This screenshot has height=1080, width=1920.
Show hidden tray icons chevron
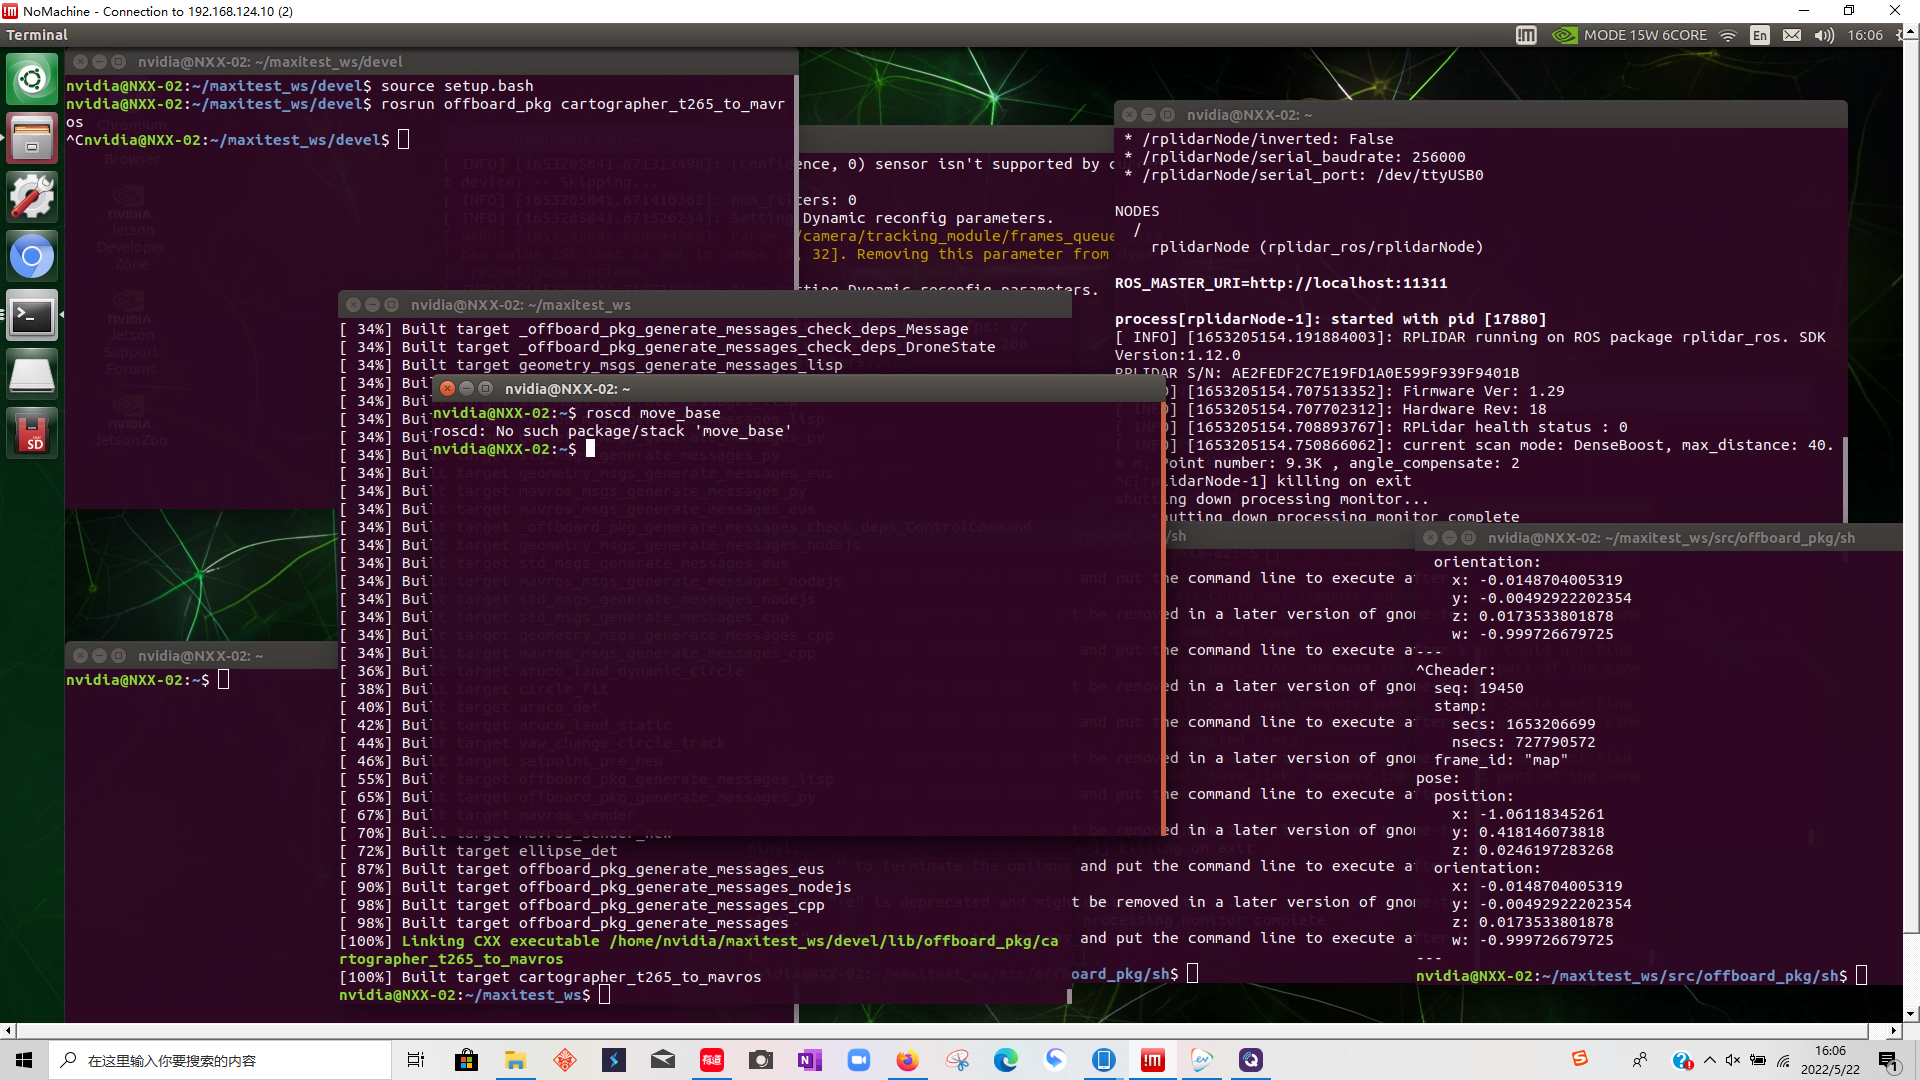coord(1709,1060)
